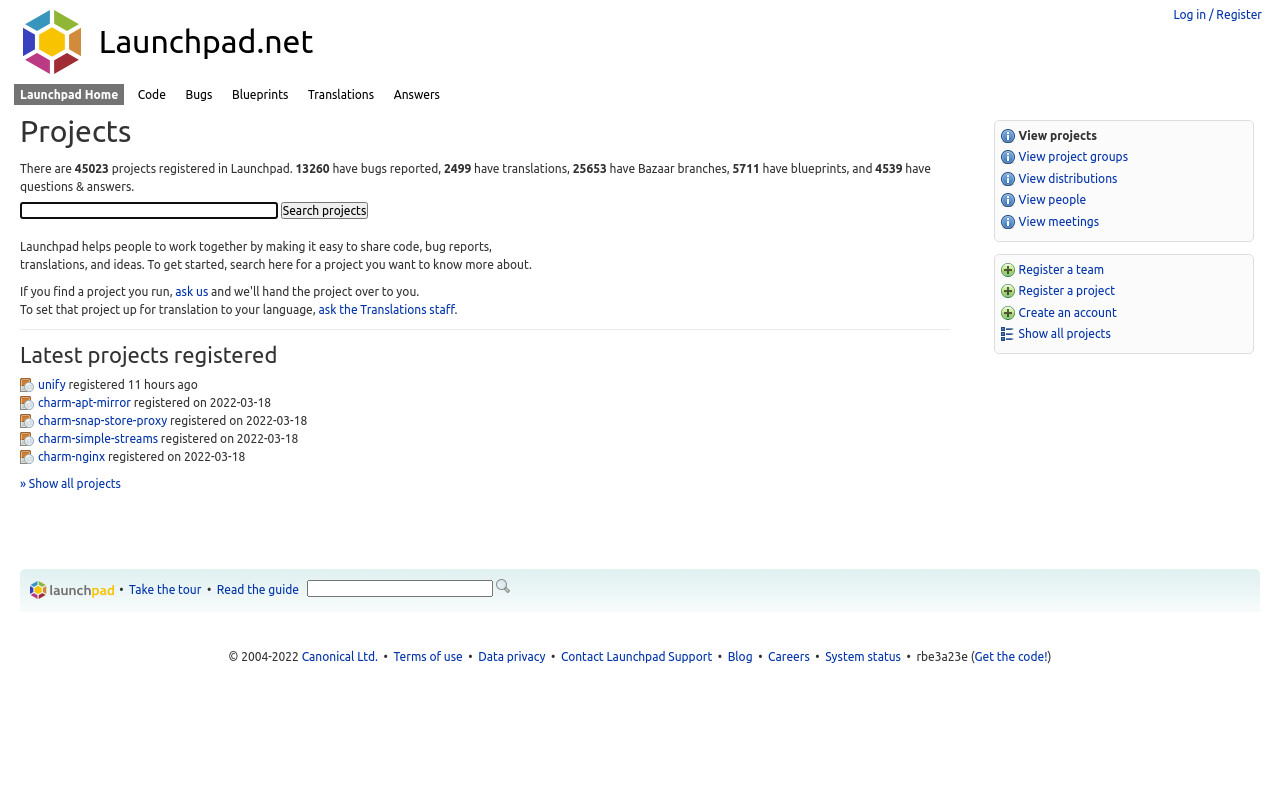Click the list icon beside Show all projects

click(x=1008, y=334)
